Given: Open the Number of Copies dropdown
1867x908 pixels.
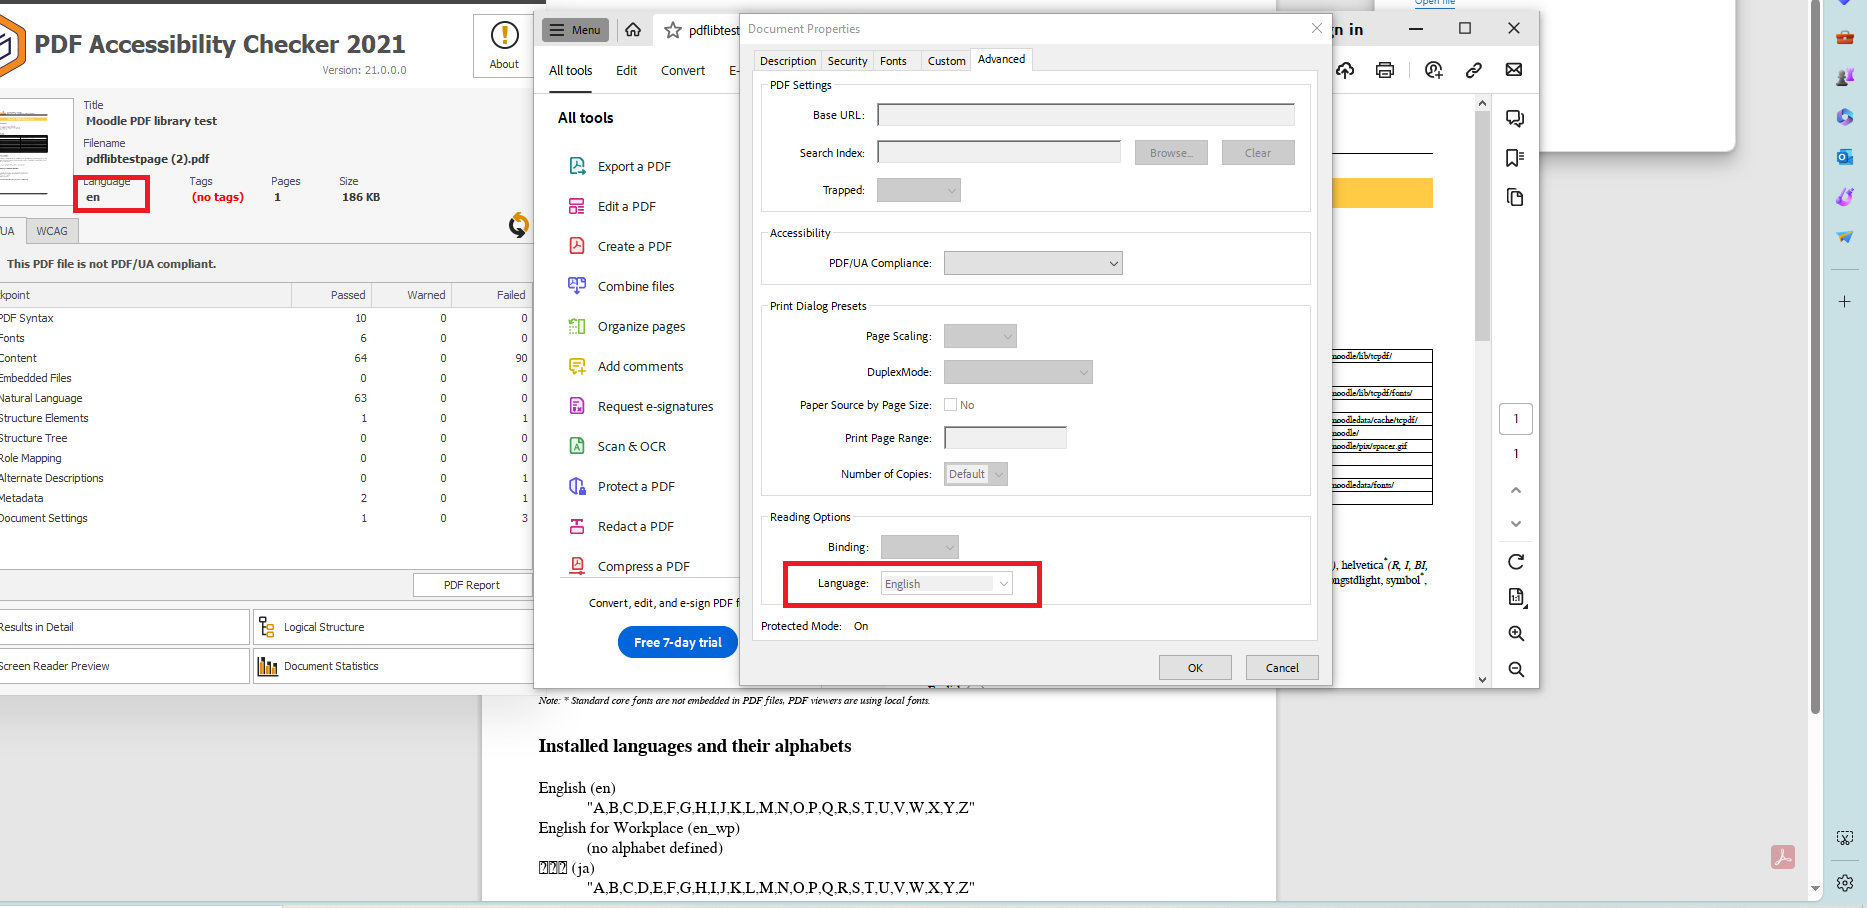Looking at the screenshot, I should 976,474.
